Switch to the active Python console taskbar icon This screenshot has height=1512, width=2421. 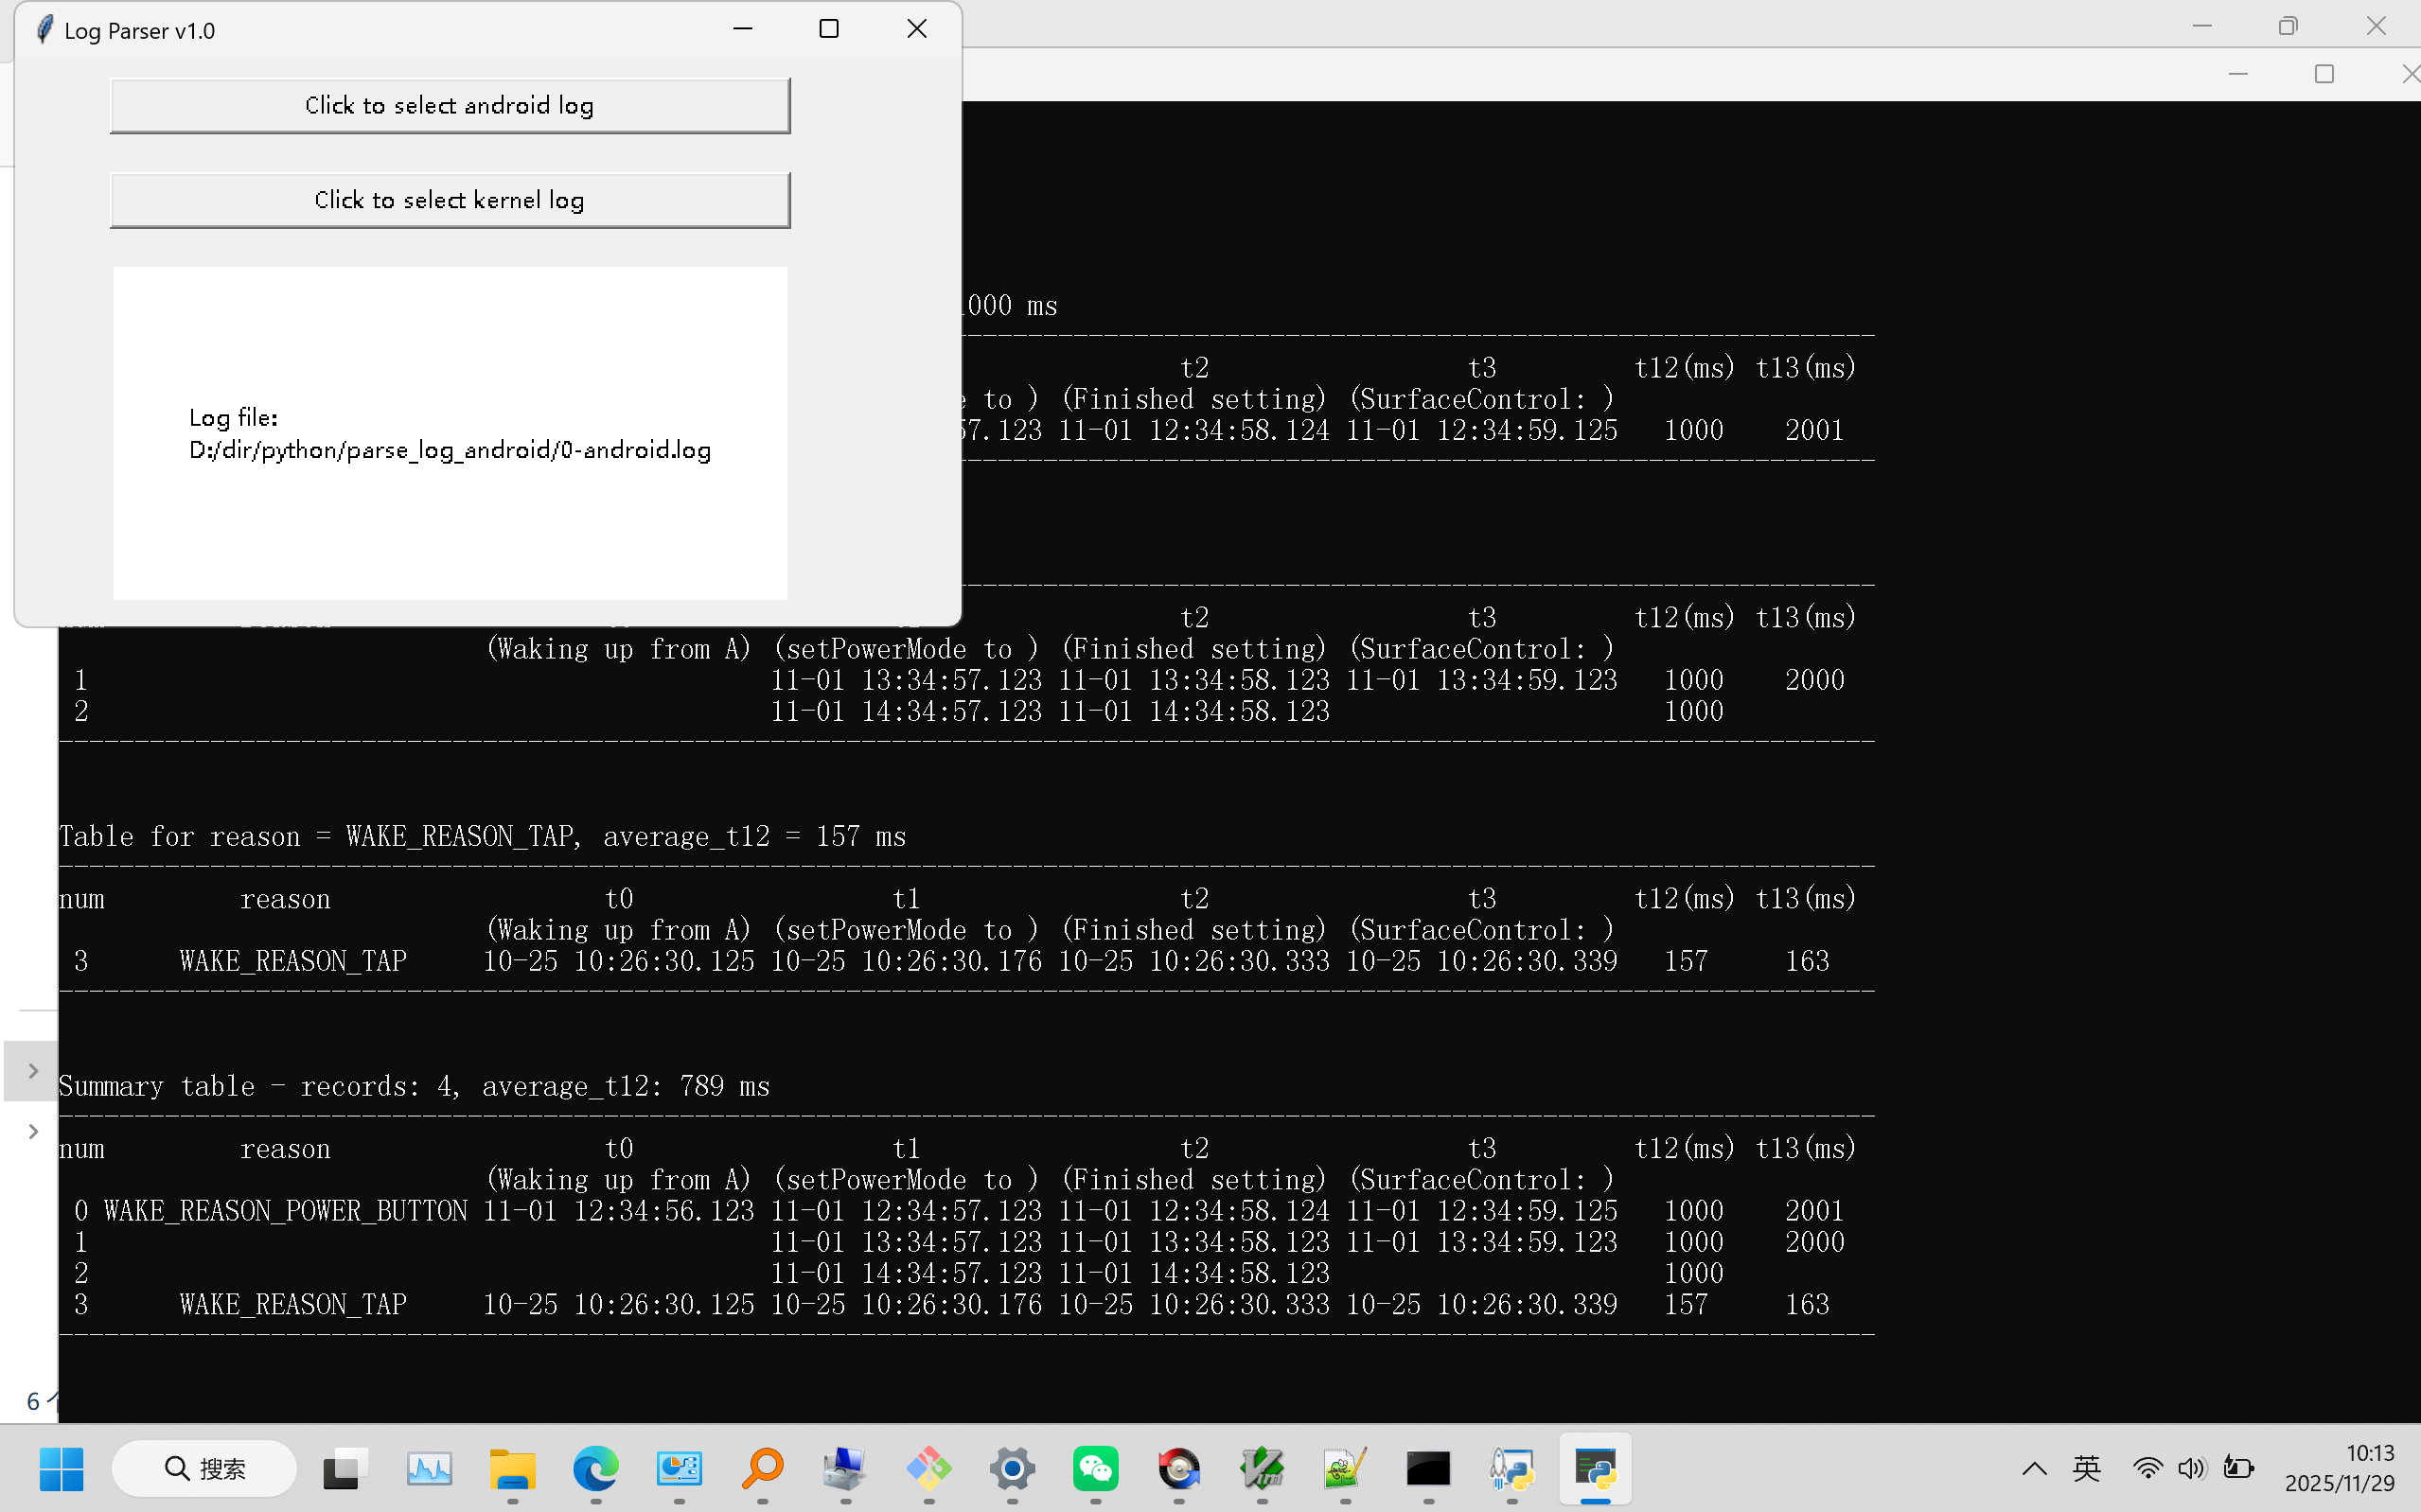click(1595, 1468)
